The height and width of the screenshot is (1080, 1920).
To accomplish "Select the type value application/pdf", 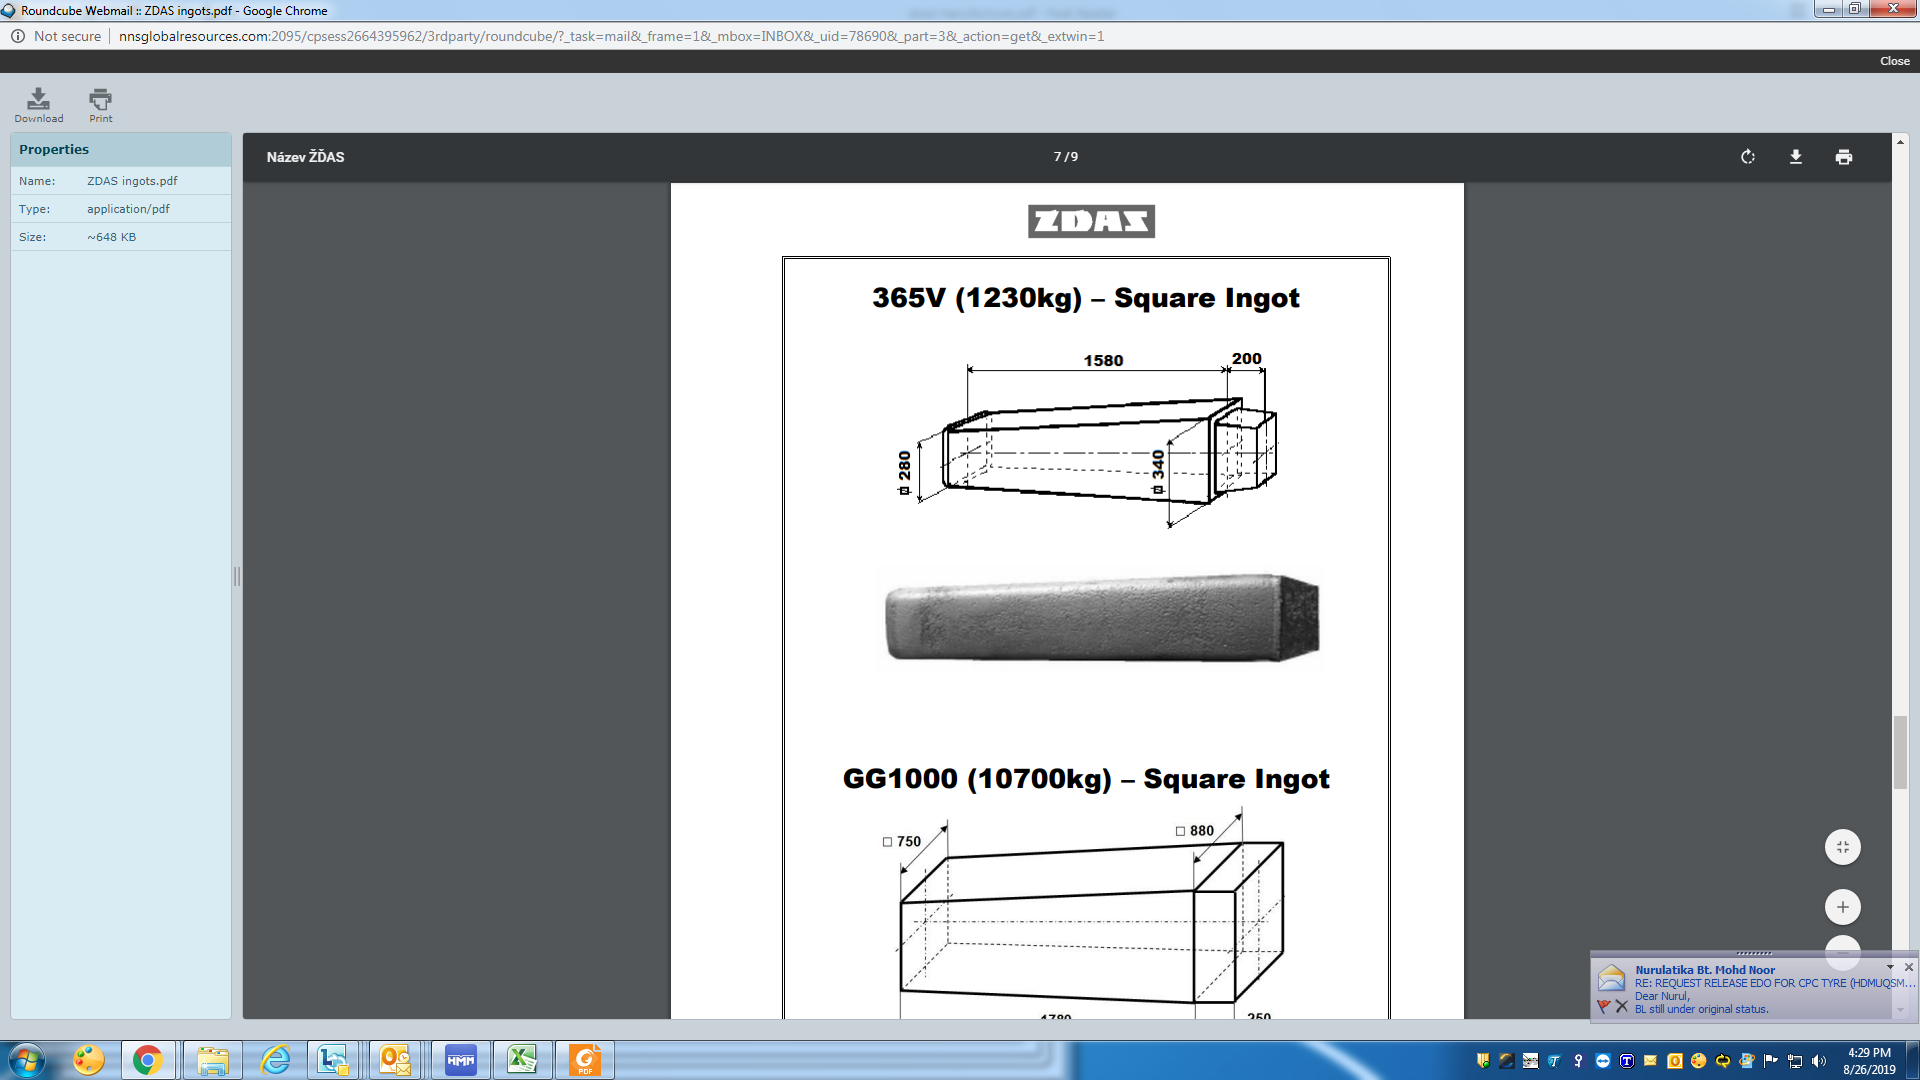I will pyautogui.click(x=128, y=209).
